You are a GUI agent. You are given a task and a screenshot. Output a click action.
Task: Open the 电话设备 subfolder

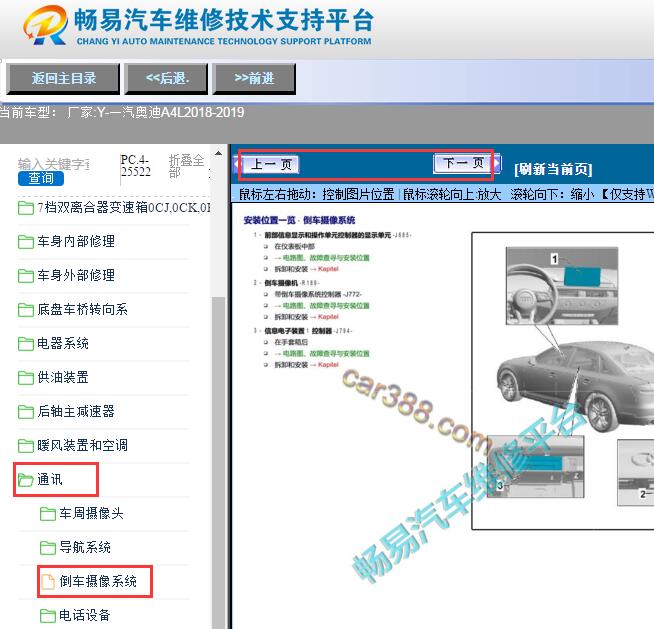click(85, 615)
